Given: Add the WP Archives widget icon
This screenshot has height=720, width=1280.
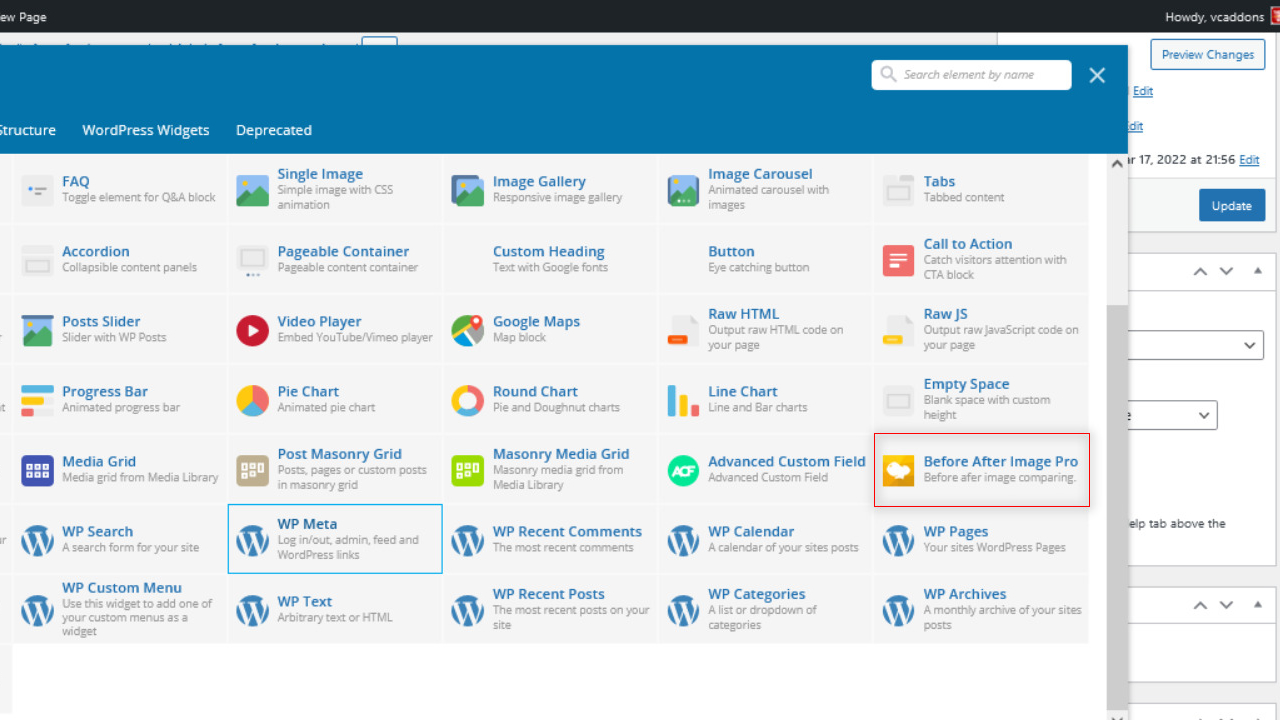Looking at the screenshot, I should tap(899, 610).
